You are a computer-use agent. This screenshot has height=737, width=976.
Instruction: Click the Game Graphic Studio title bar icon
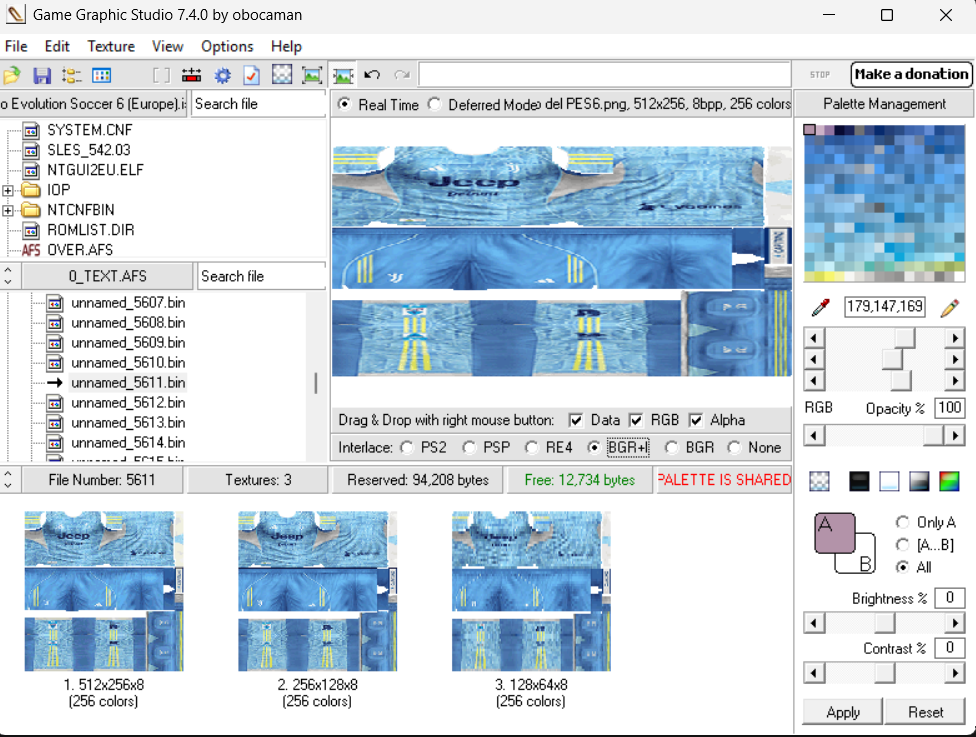pyautogui.click(x=16, y=14)
